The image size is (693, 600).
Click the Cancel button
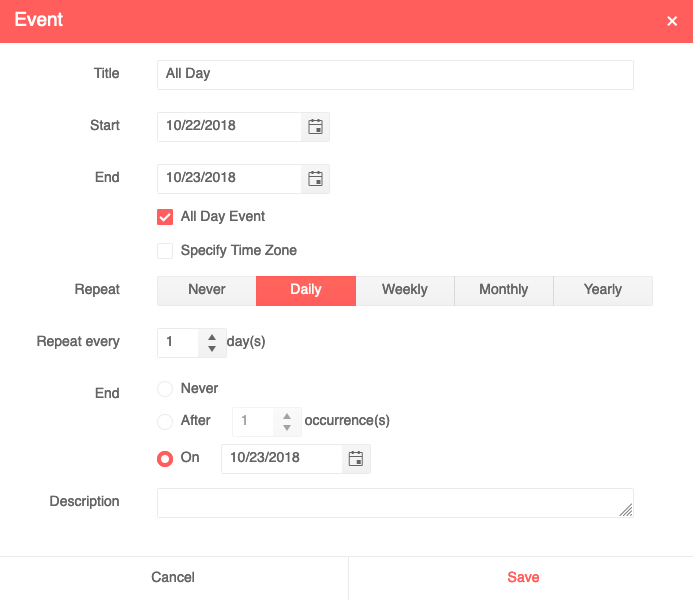[x=174, y=577]
